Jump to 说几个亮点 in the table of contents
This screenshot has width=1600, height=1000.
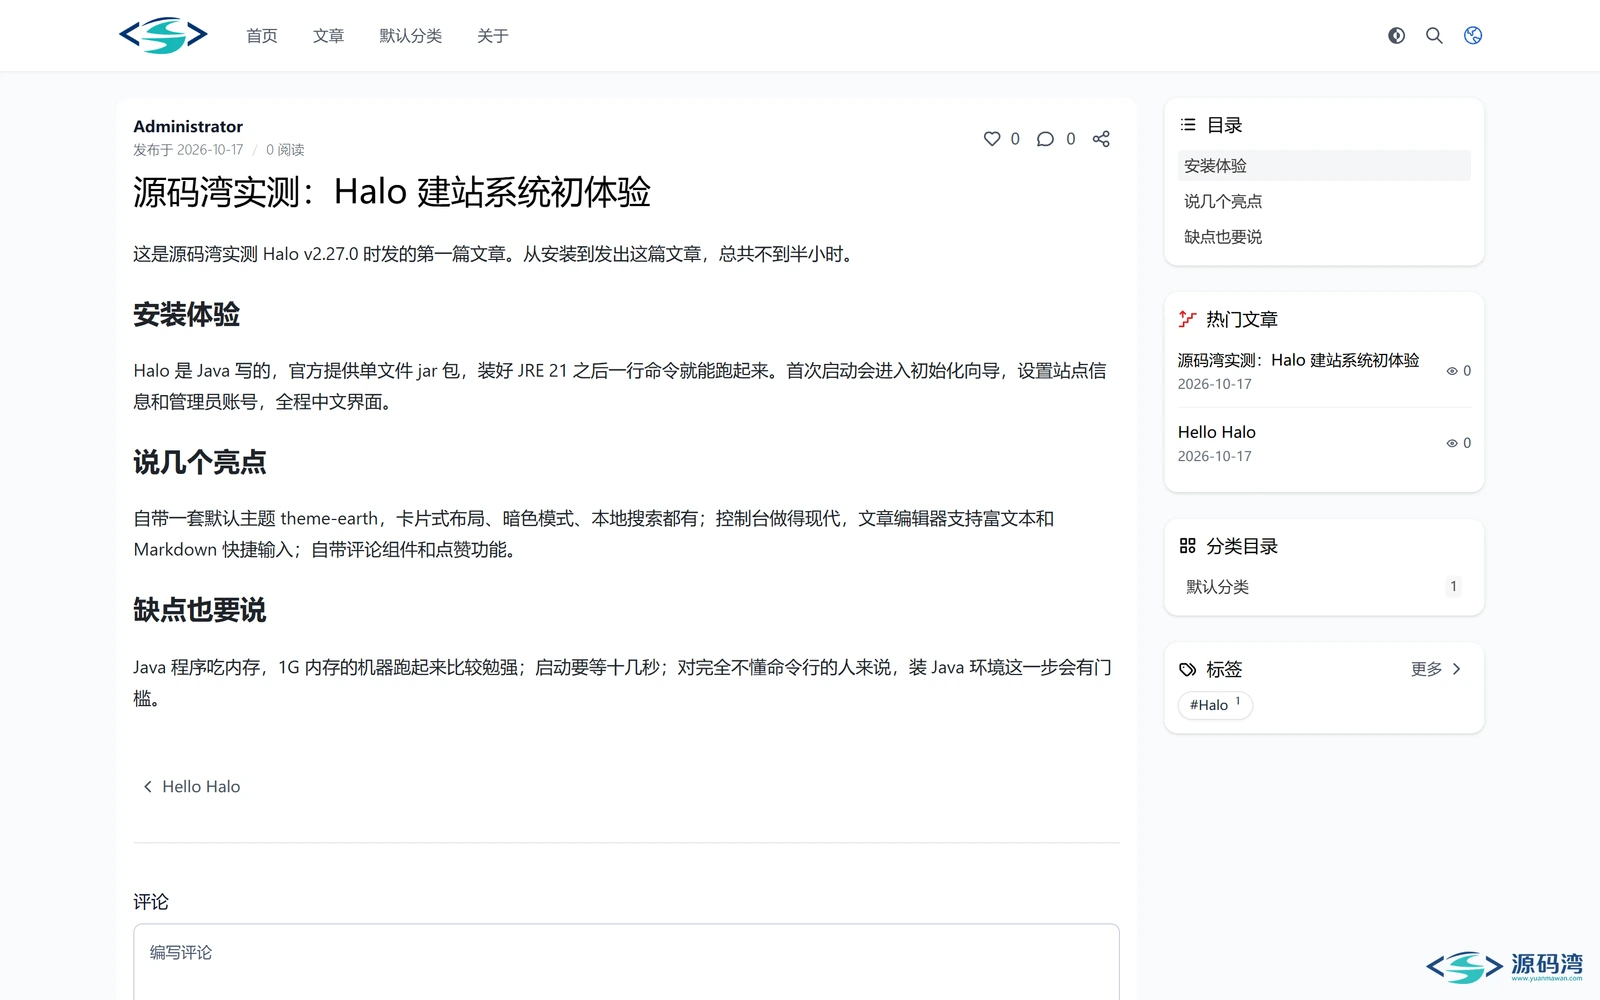tap(1324, 201)
